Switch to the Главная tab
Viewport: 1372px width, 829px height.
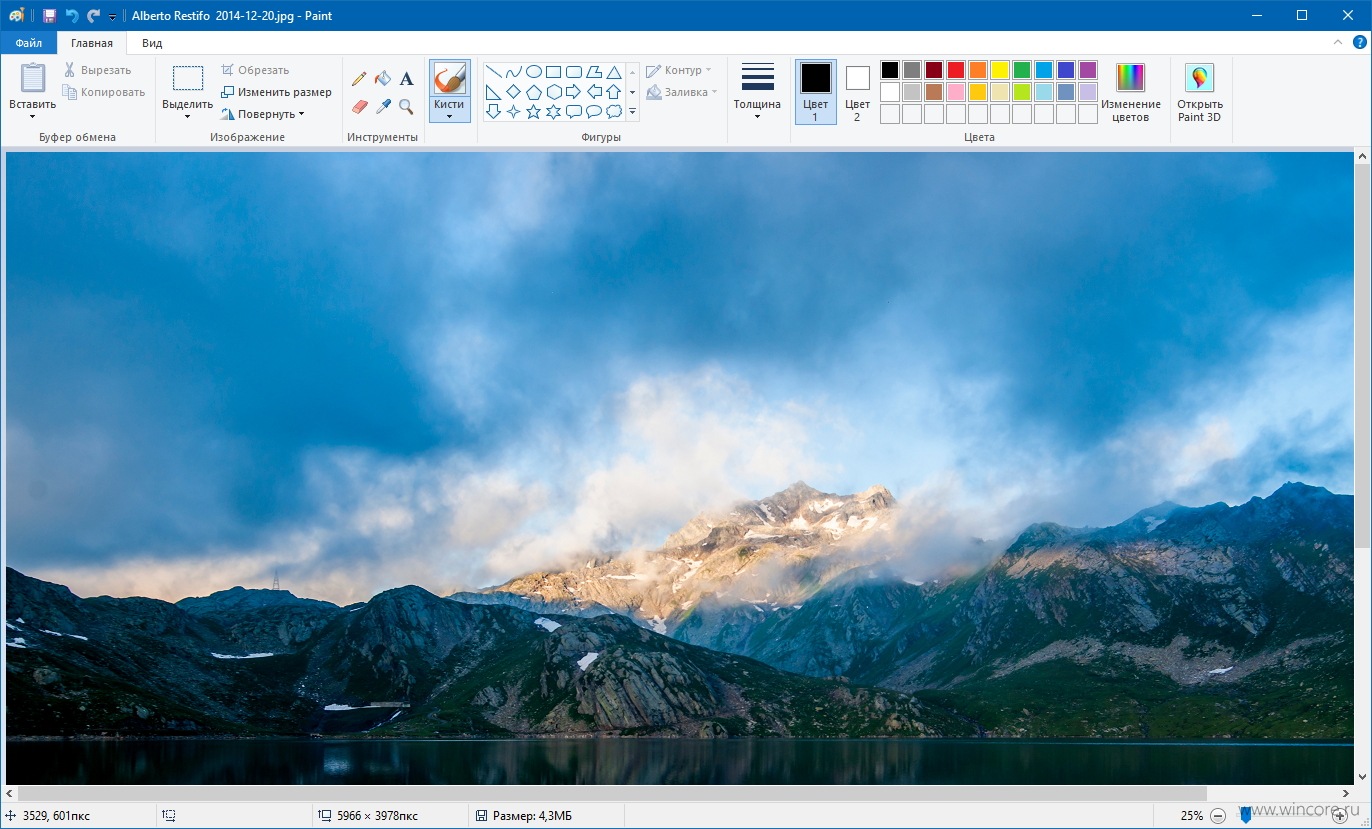(92, 43)
